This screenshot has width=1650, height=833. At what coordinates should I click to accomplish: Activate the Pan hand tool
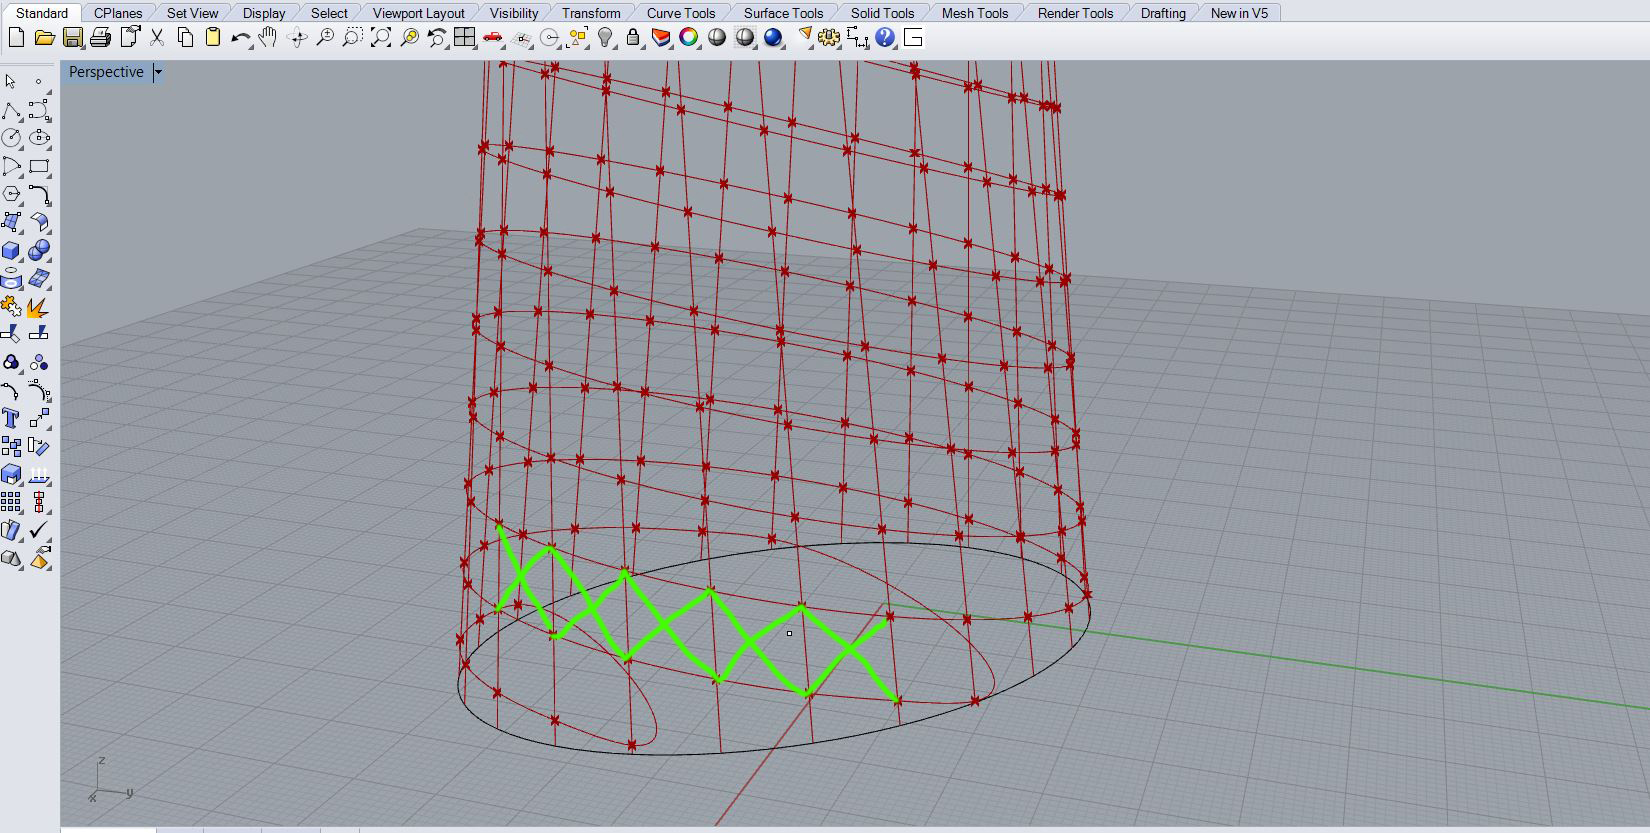268,38
